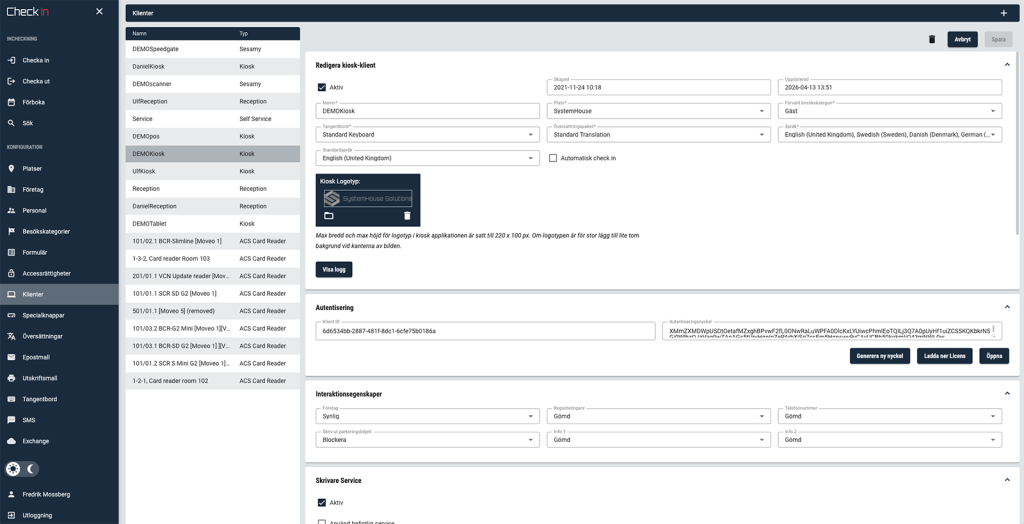Toggle dark/light theme switch
Viewport: 1024px width, 524px height.
[x=22, y=468]
